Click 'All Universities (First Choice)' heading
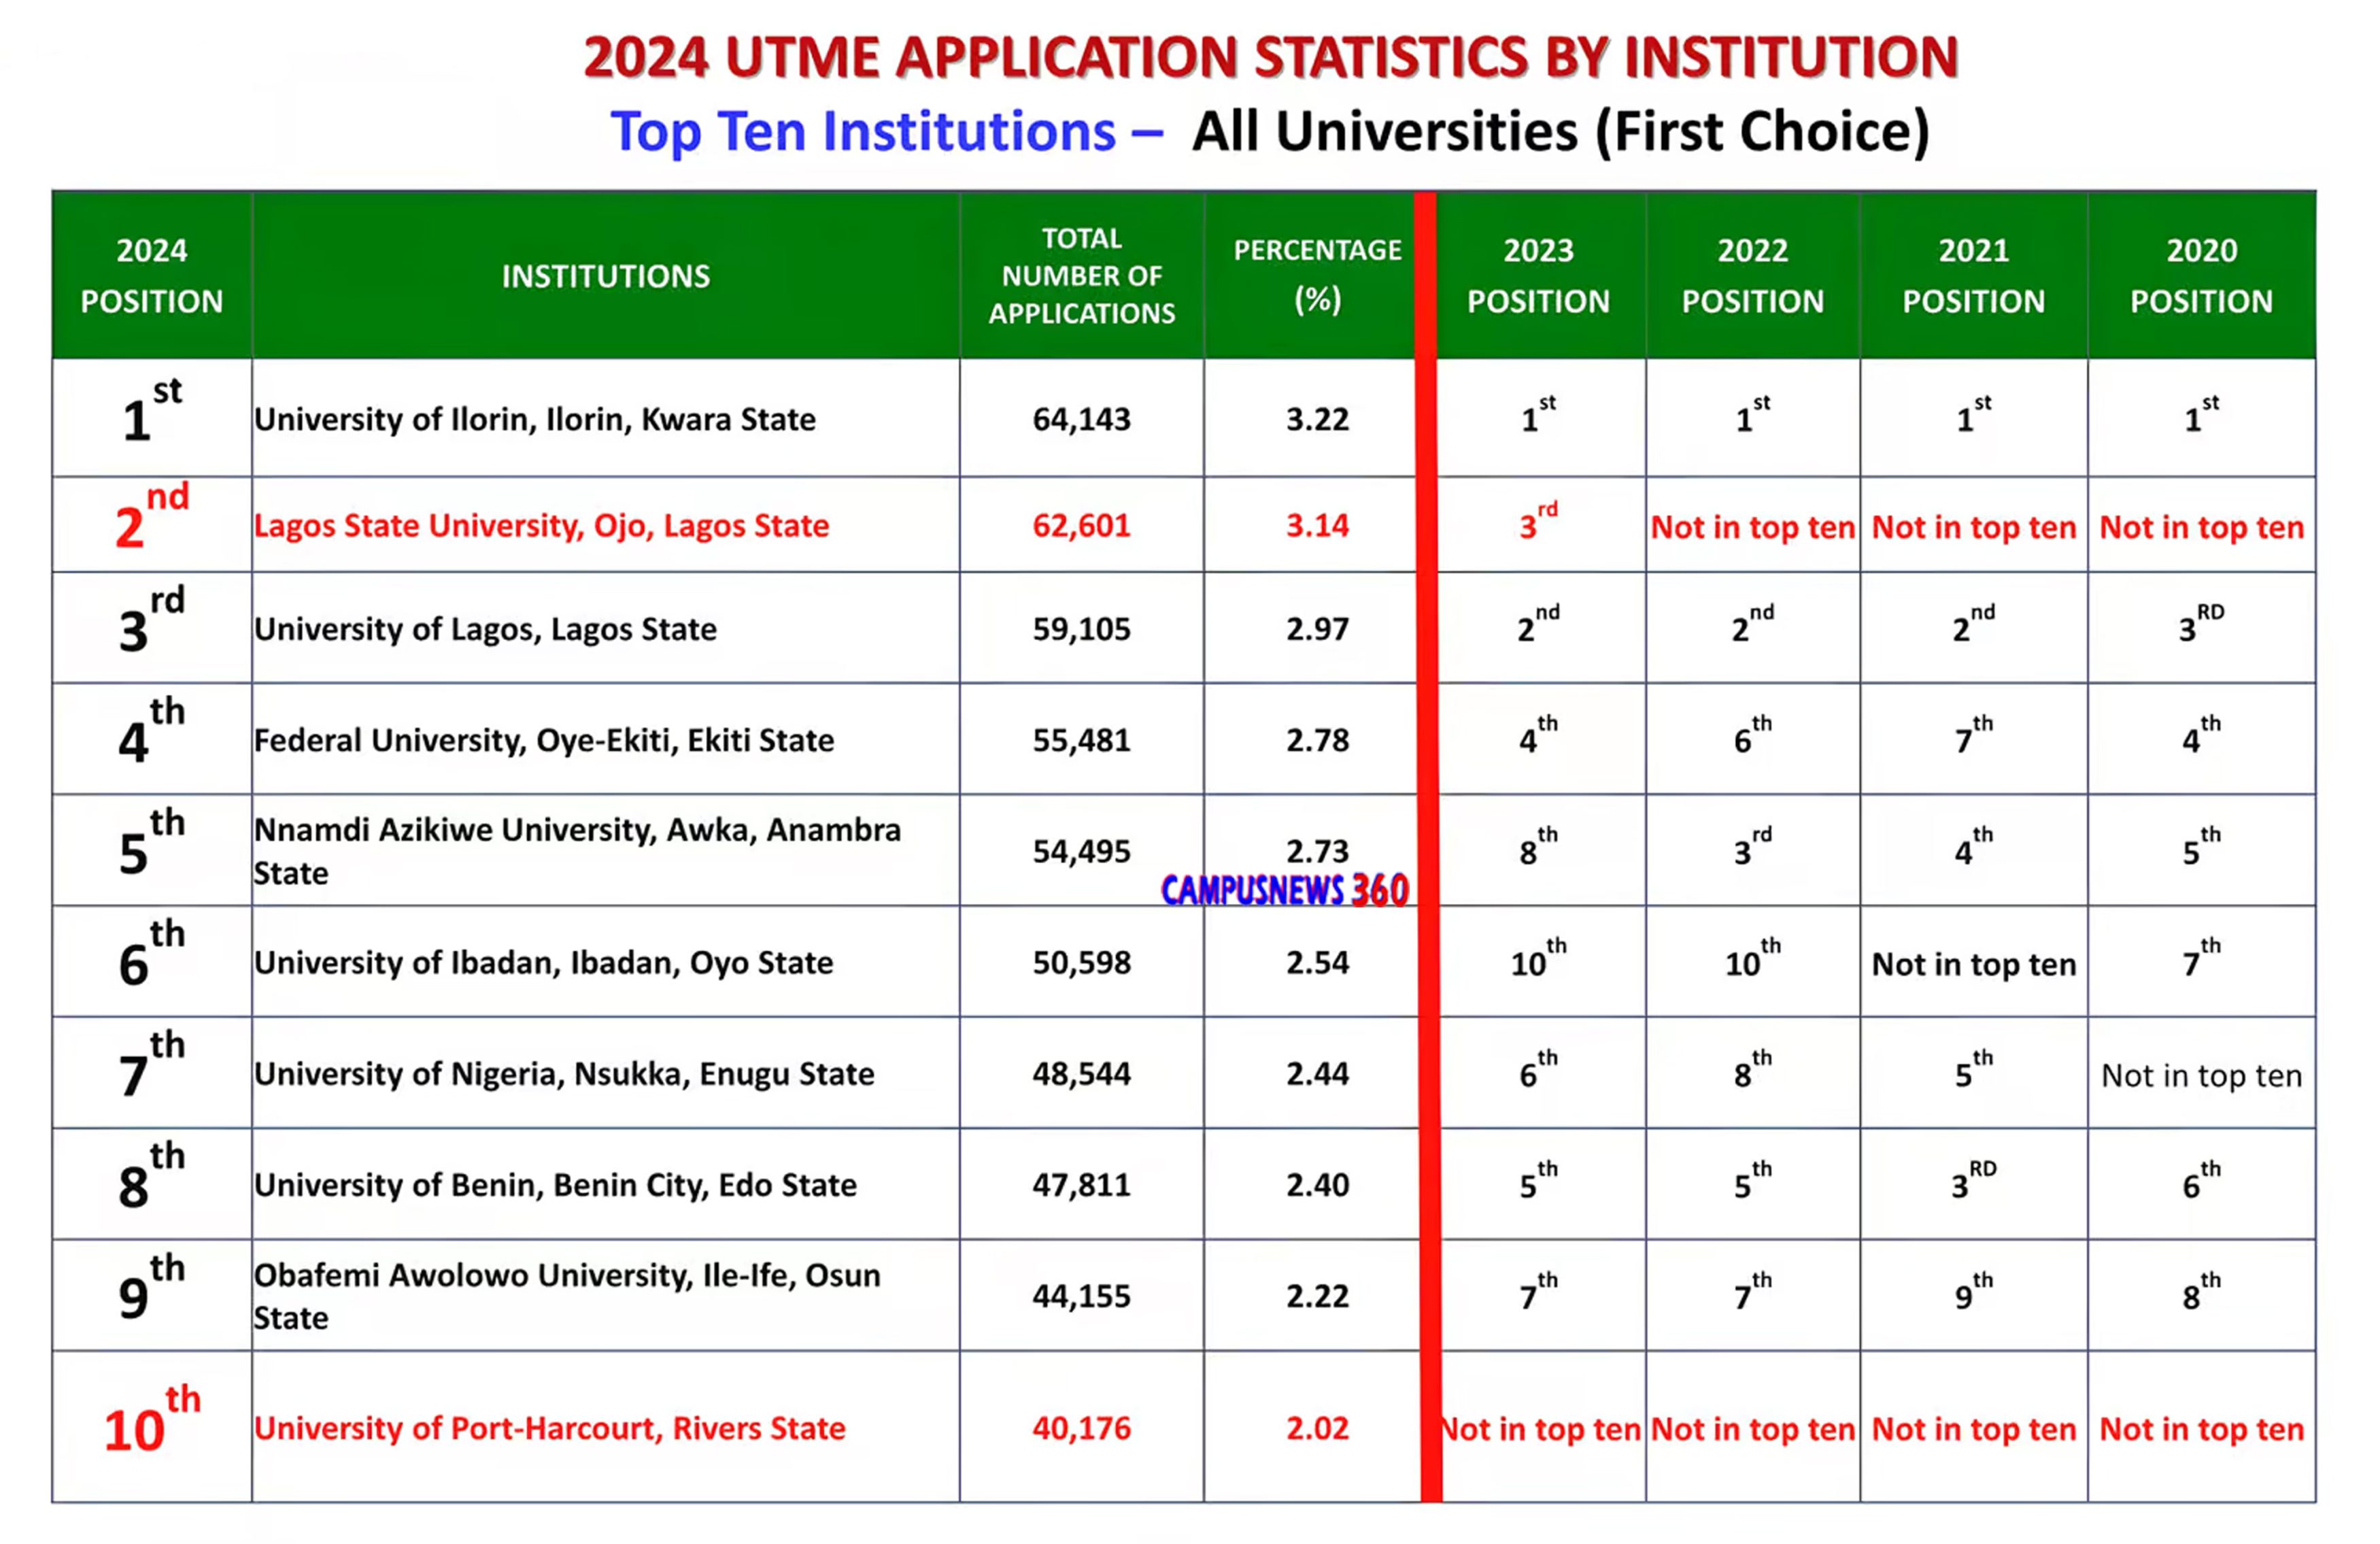Viewport: 2380px width, 1544px height. [x=1561, y=132]
